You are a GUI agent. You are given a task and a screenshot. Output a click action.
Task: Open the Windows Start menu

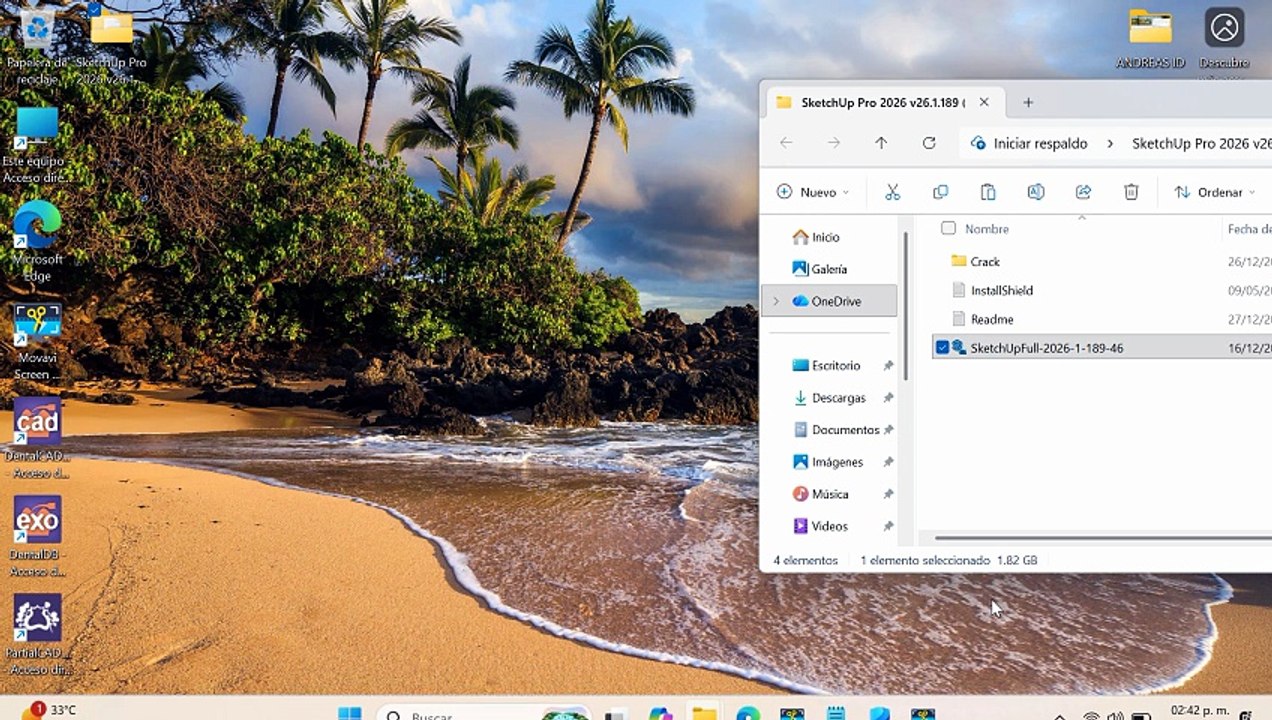coord(350,714)
